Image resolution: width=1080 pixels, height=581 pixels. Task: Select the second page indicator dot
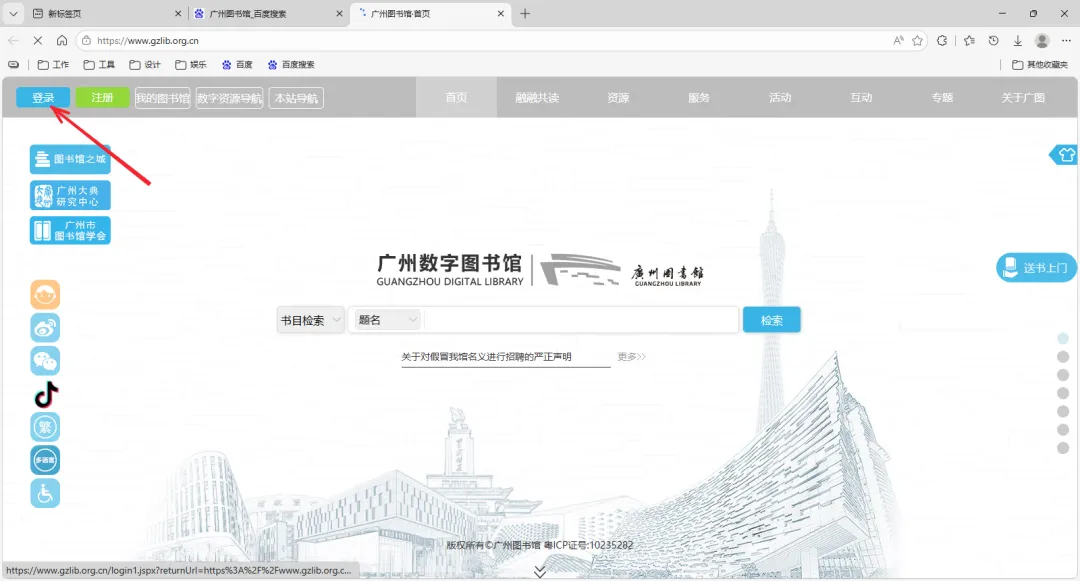pos(1063,357)
